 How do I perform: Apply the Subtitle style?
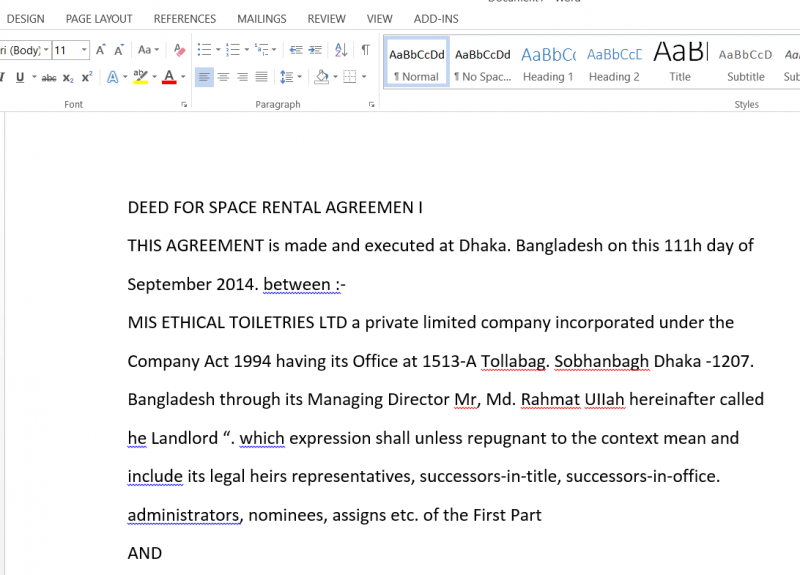745,63
